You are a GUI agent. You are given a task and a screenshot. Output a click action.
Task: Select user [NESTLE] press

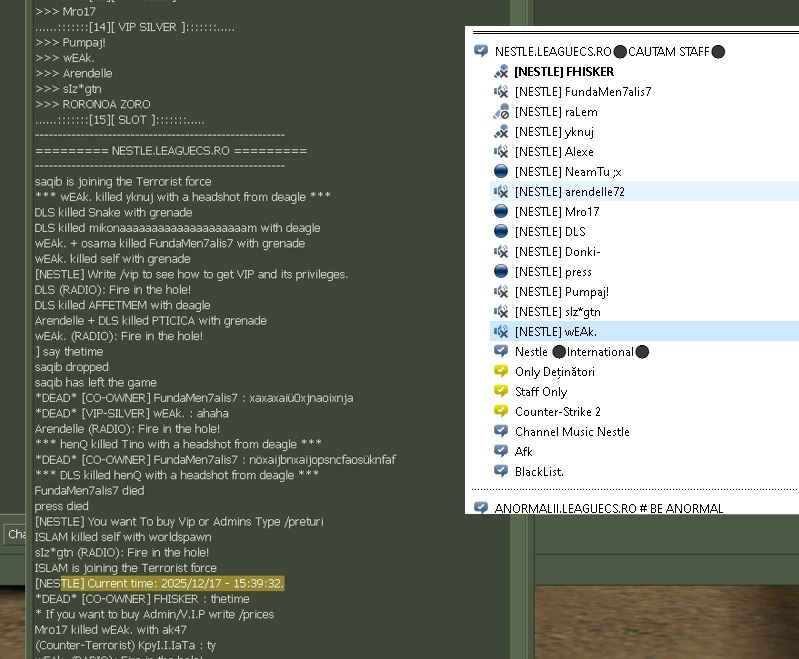pyautogui.click(x=553, y=272)
